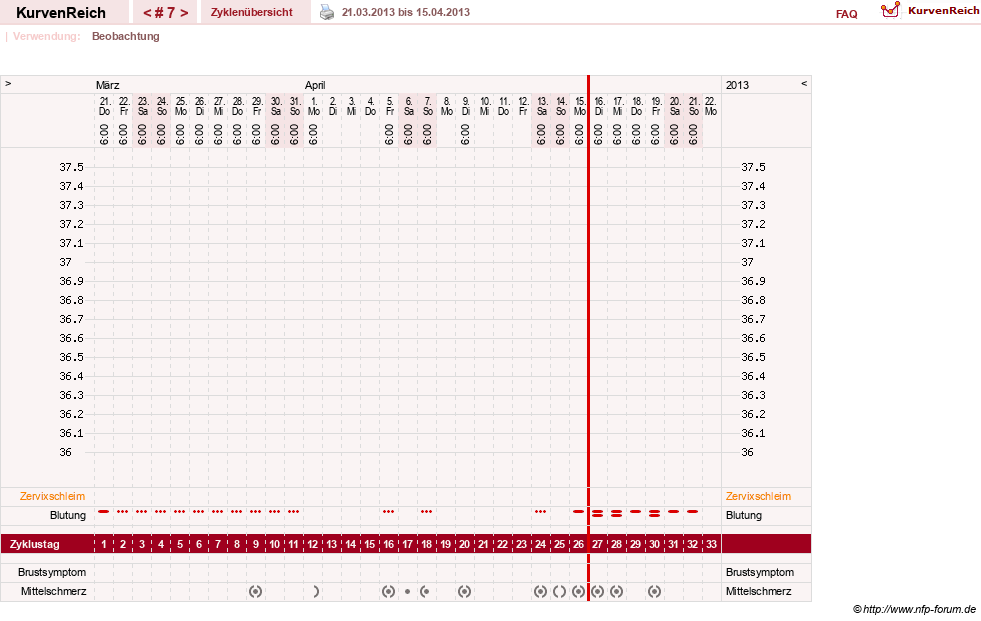The height and width of the screenshot is (621, 981).
Task: Click the left Zervixschleim row label
Action: click(52, 496)
